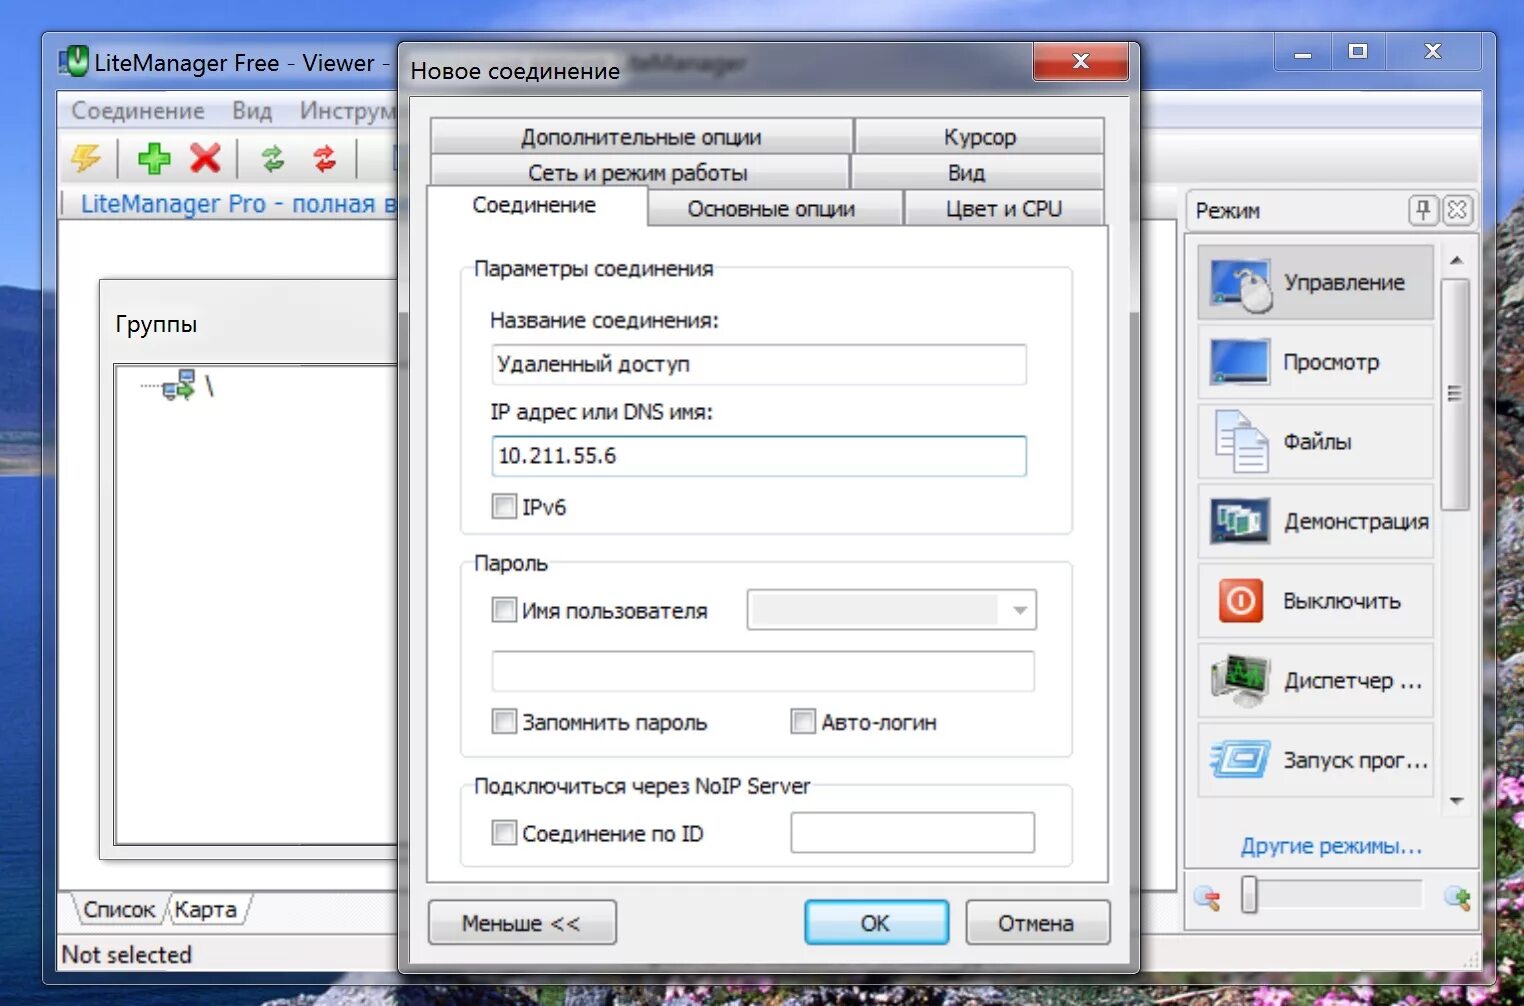Click Not selected status bar text
The width and height of the screenshot is (1524, 1006).
click(127, 955)
